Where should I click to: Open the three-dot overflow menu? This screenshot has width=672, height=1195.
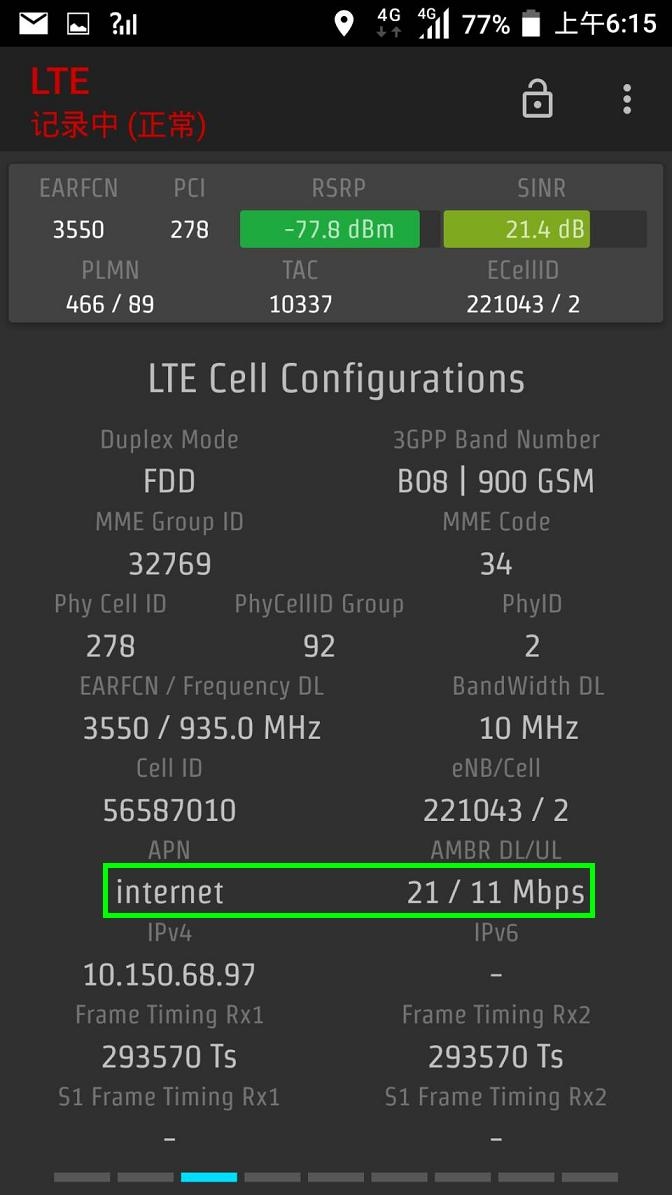click(626, 99)
